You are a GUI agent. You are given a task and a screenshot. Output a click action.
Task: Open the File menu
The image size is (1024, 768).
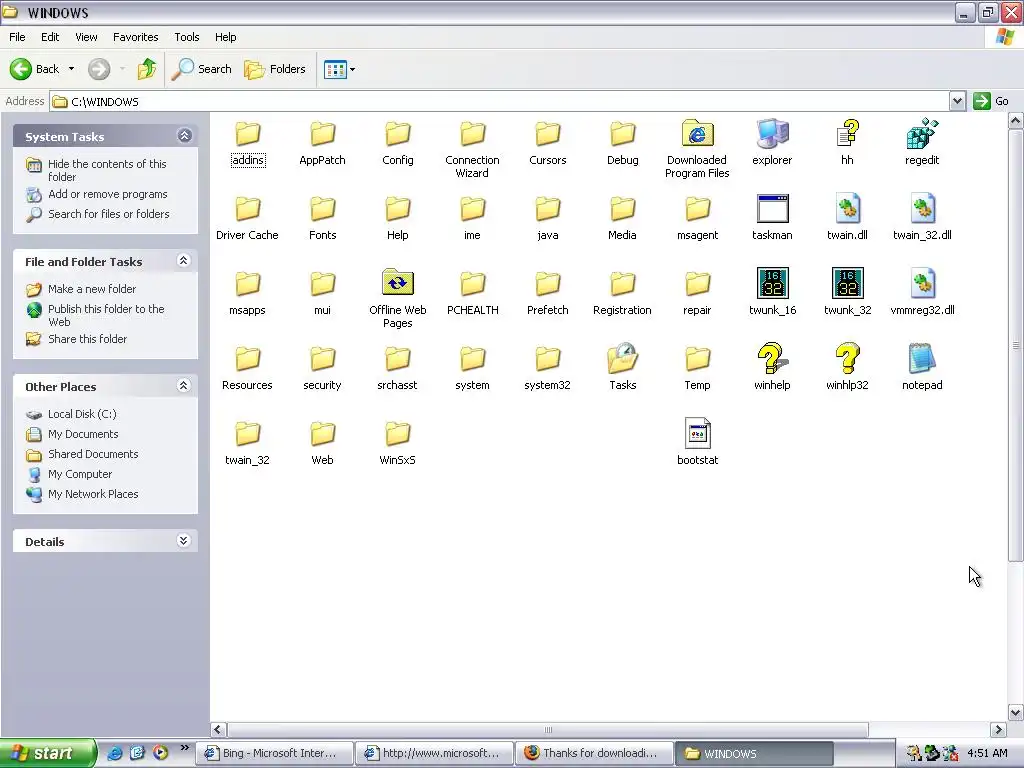[17, 37]
